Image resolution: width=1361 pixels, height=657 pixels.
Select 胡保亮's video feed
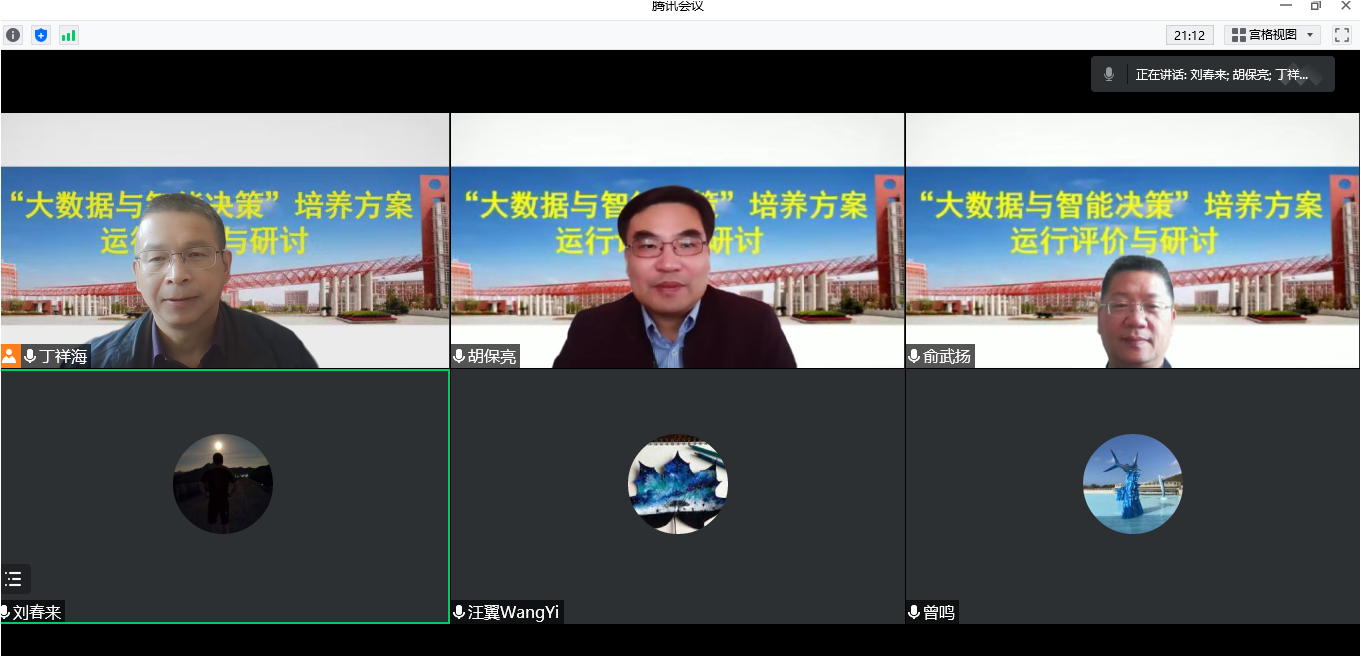pyautogui.click(x=677, y=240)
